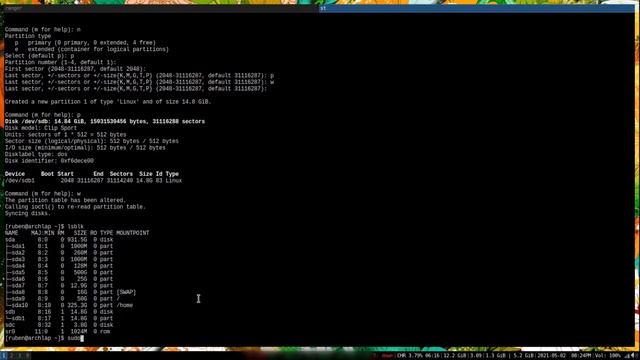
Task: Click the 'p primary' partition type line
Action: 85,43
